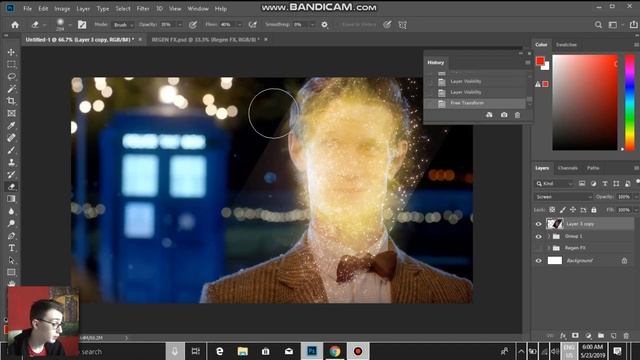
Task: Add layer mask button in Layers panel
Action: [575, 336]
